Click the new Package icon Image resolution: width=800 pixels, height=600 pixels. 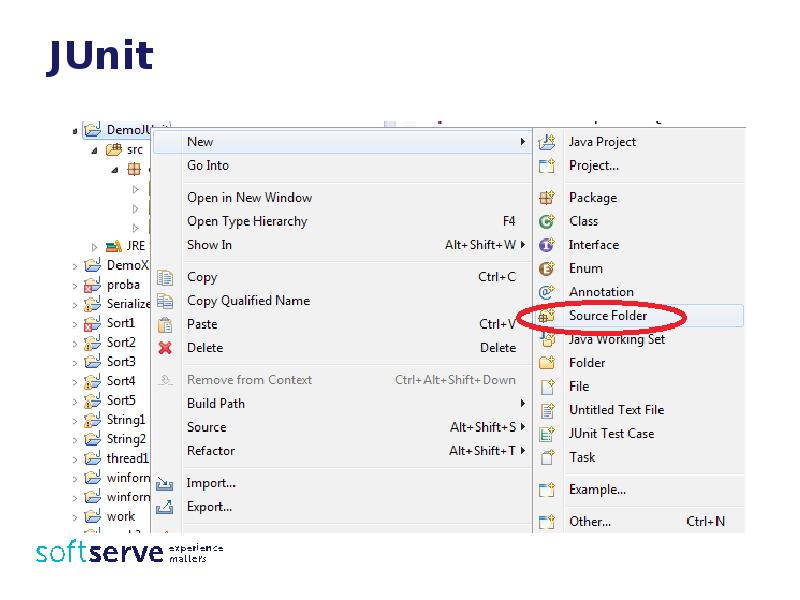pos(546,197)
